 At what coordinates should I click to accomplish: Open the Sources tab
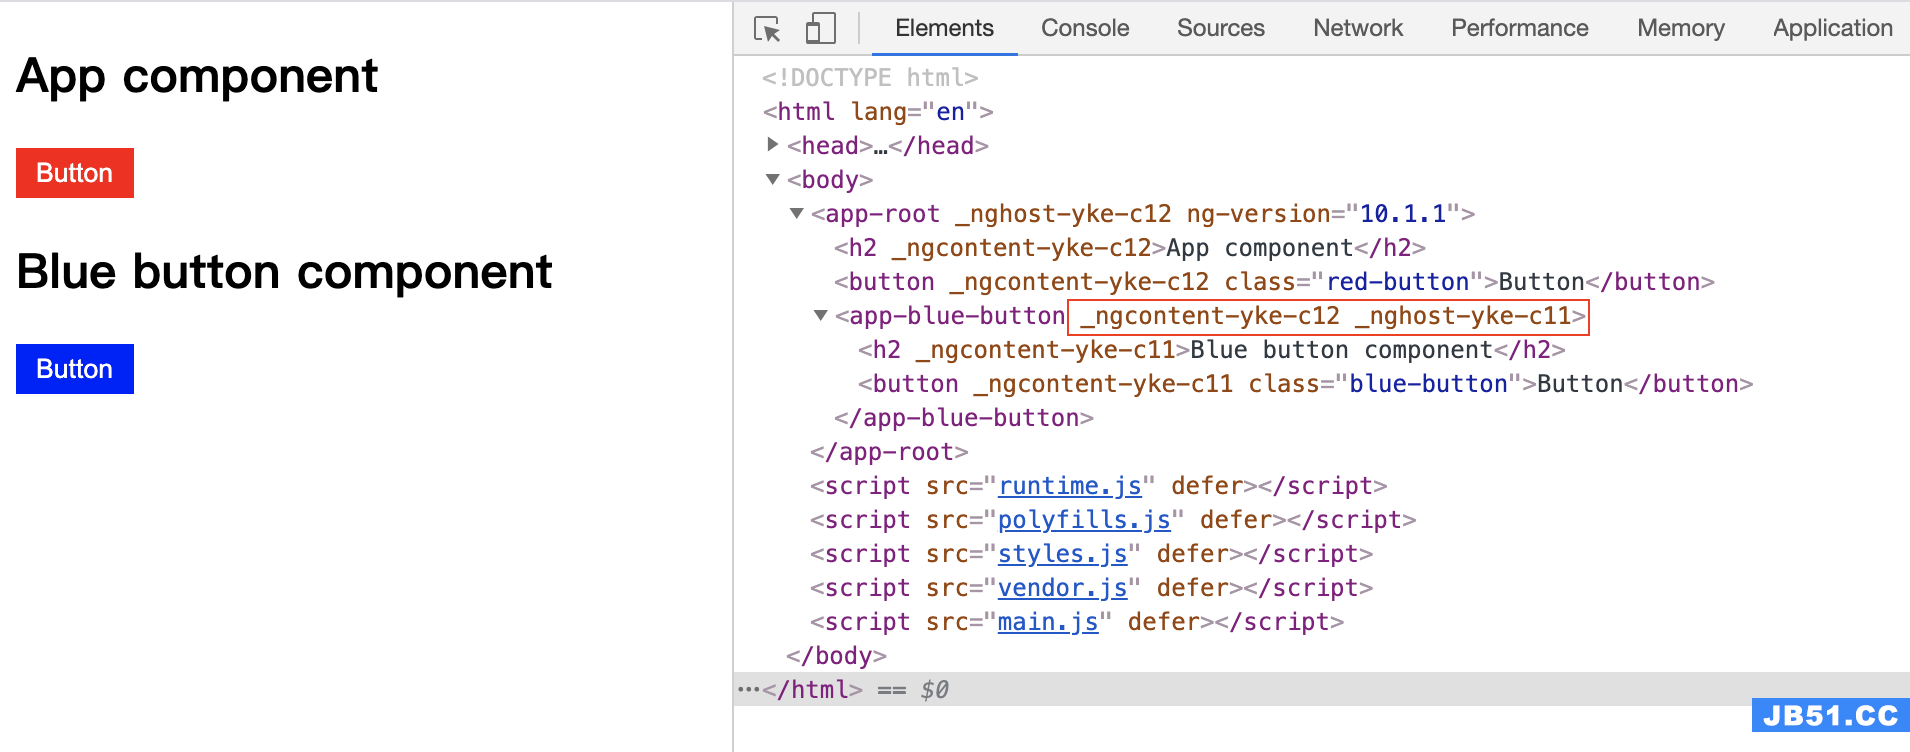click(1220, 28)
